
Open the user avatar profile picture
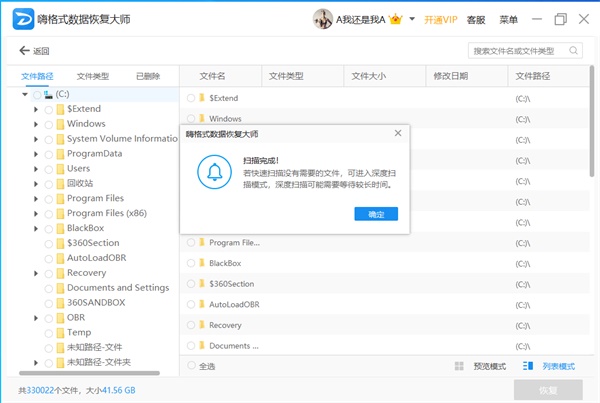322,19
